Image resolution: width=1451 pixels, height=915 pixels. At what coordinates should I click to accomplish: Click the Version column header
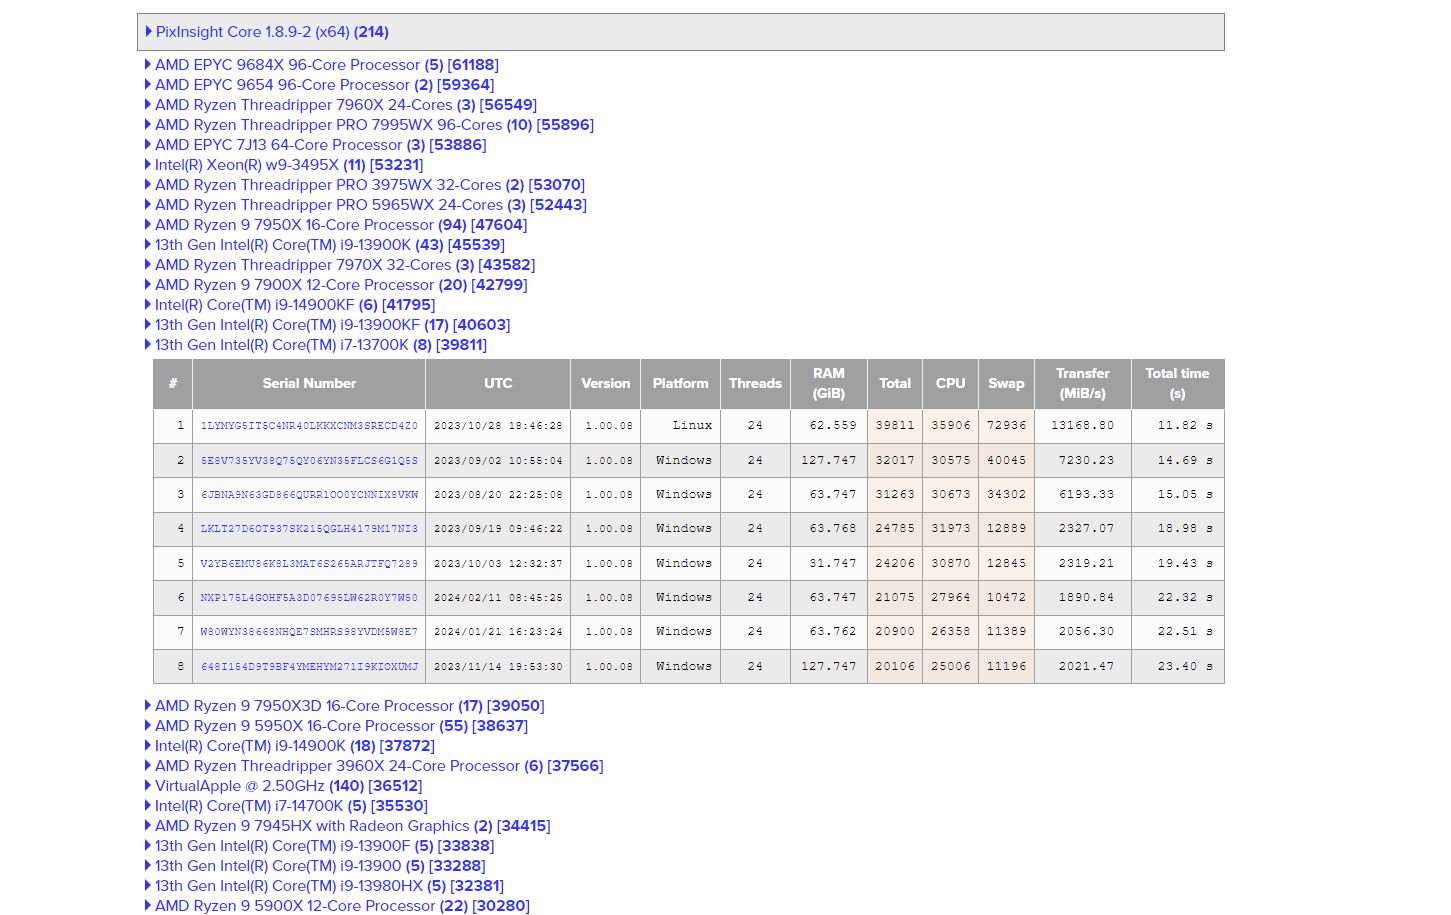606,384
